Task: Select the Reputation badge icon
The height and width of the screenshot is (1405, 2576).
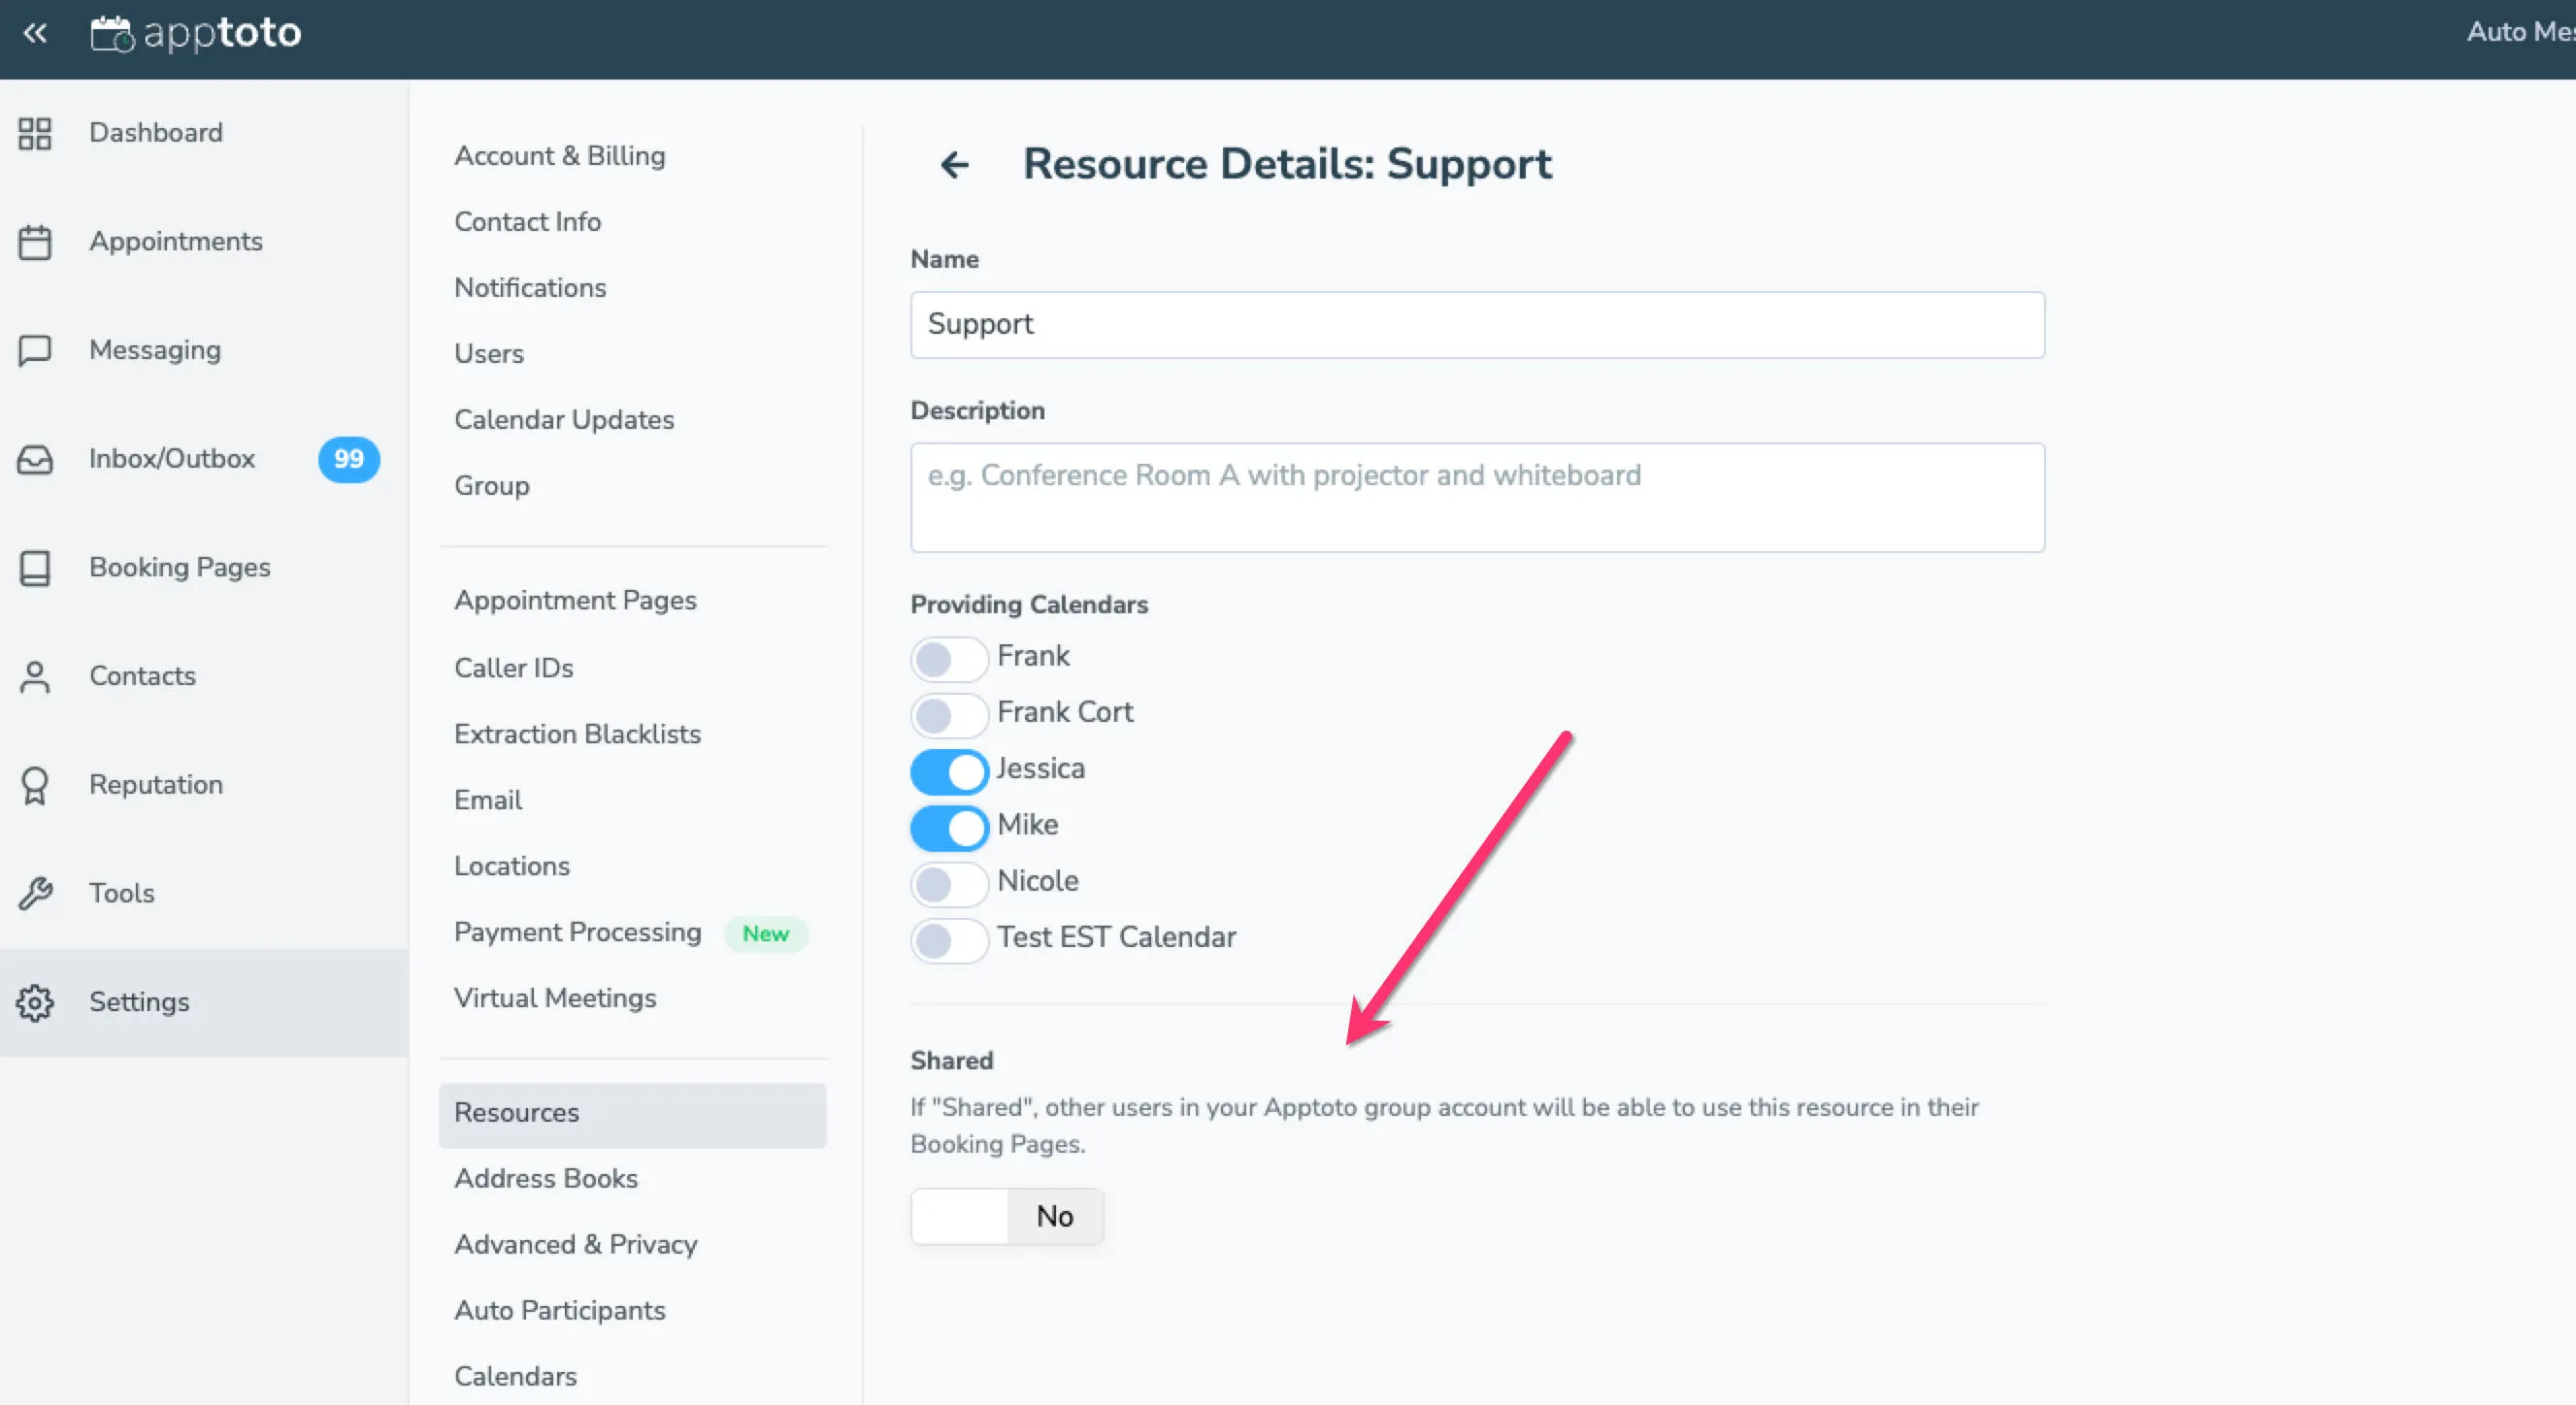Action: [35, 785]
